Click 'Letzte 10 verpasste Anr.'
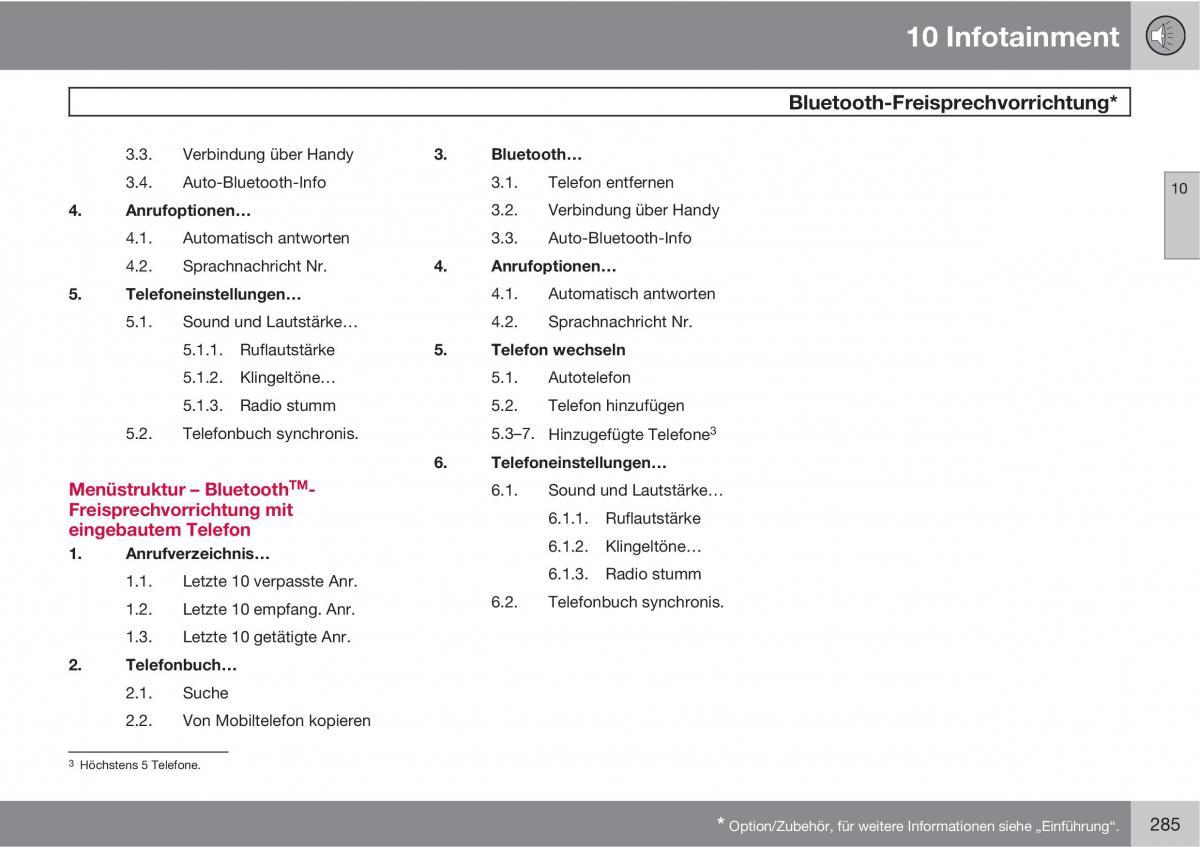Screen dimensions: 1200x847 pyautogui.click(x=269, y=581)
